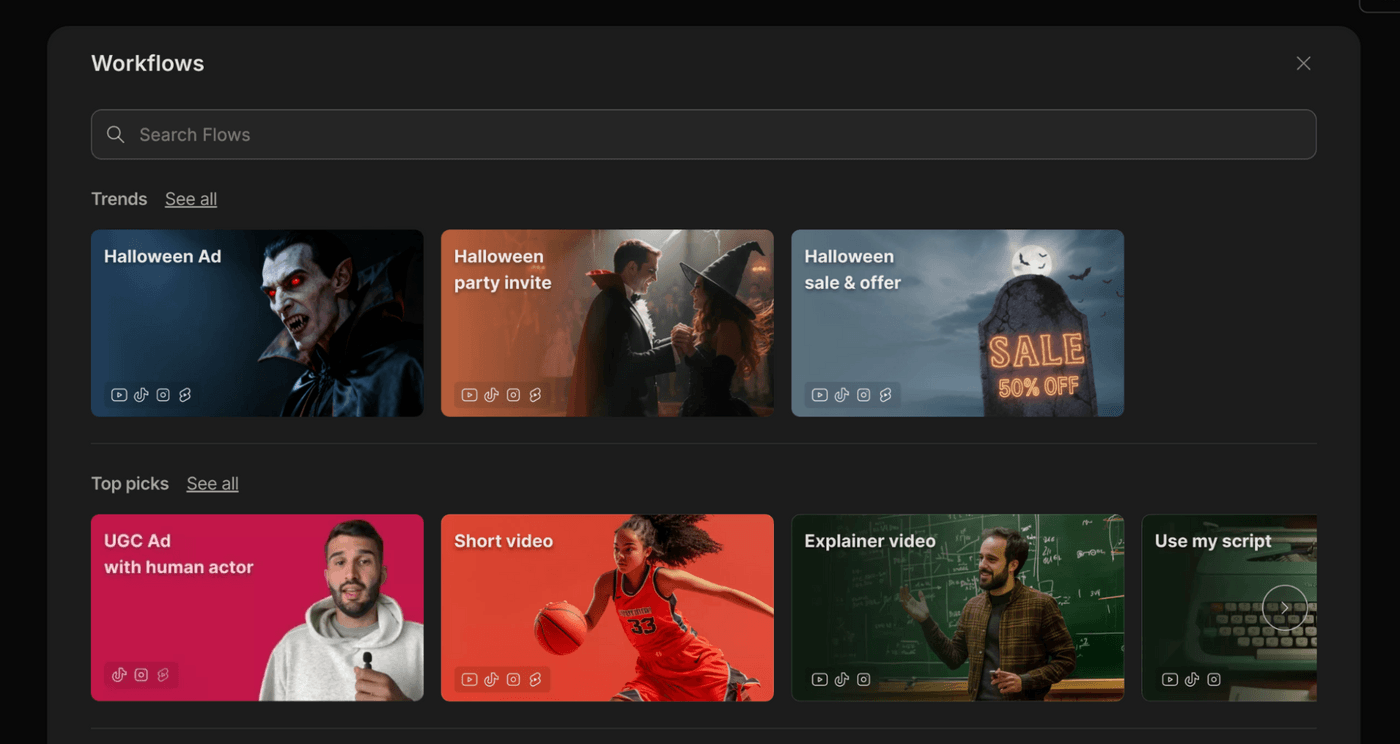
Task: Click the YouTube Shorts icon on Halloween Ad card
Action: click(185, 395)
